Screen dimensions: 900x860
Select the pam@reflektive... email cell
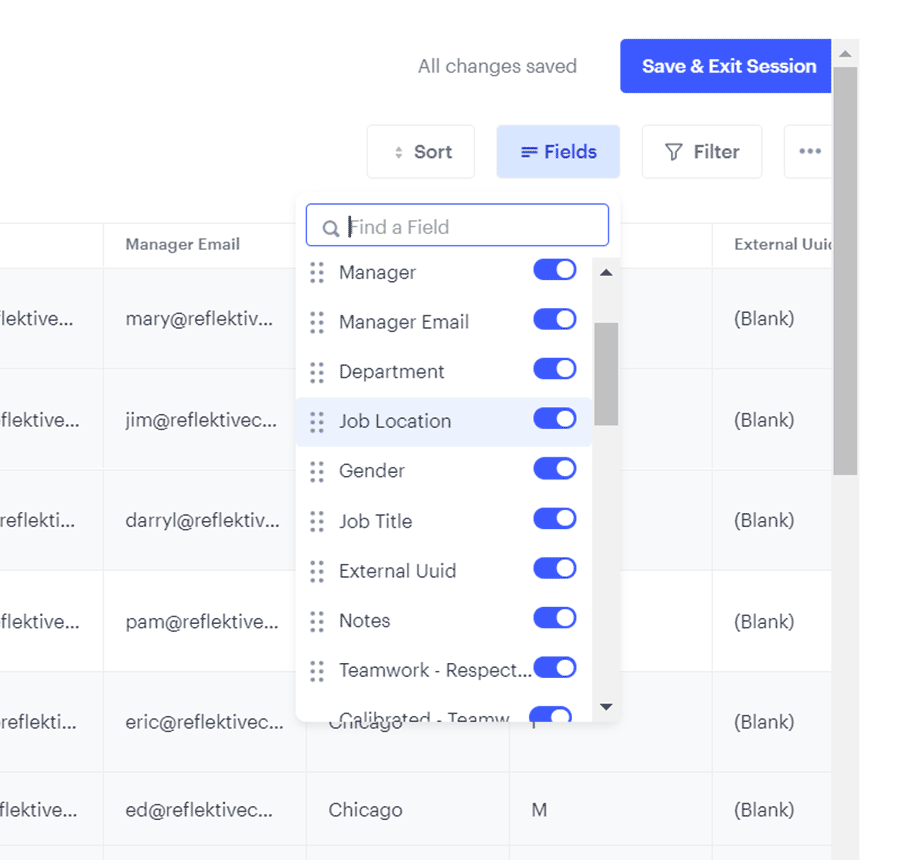[x=202, y=621]
